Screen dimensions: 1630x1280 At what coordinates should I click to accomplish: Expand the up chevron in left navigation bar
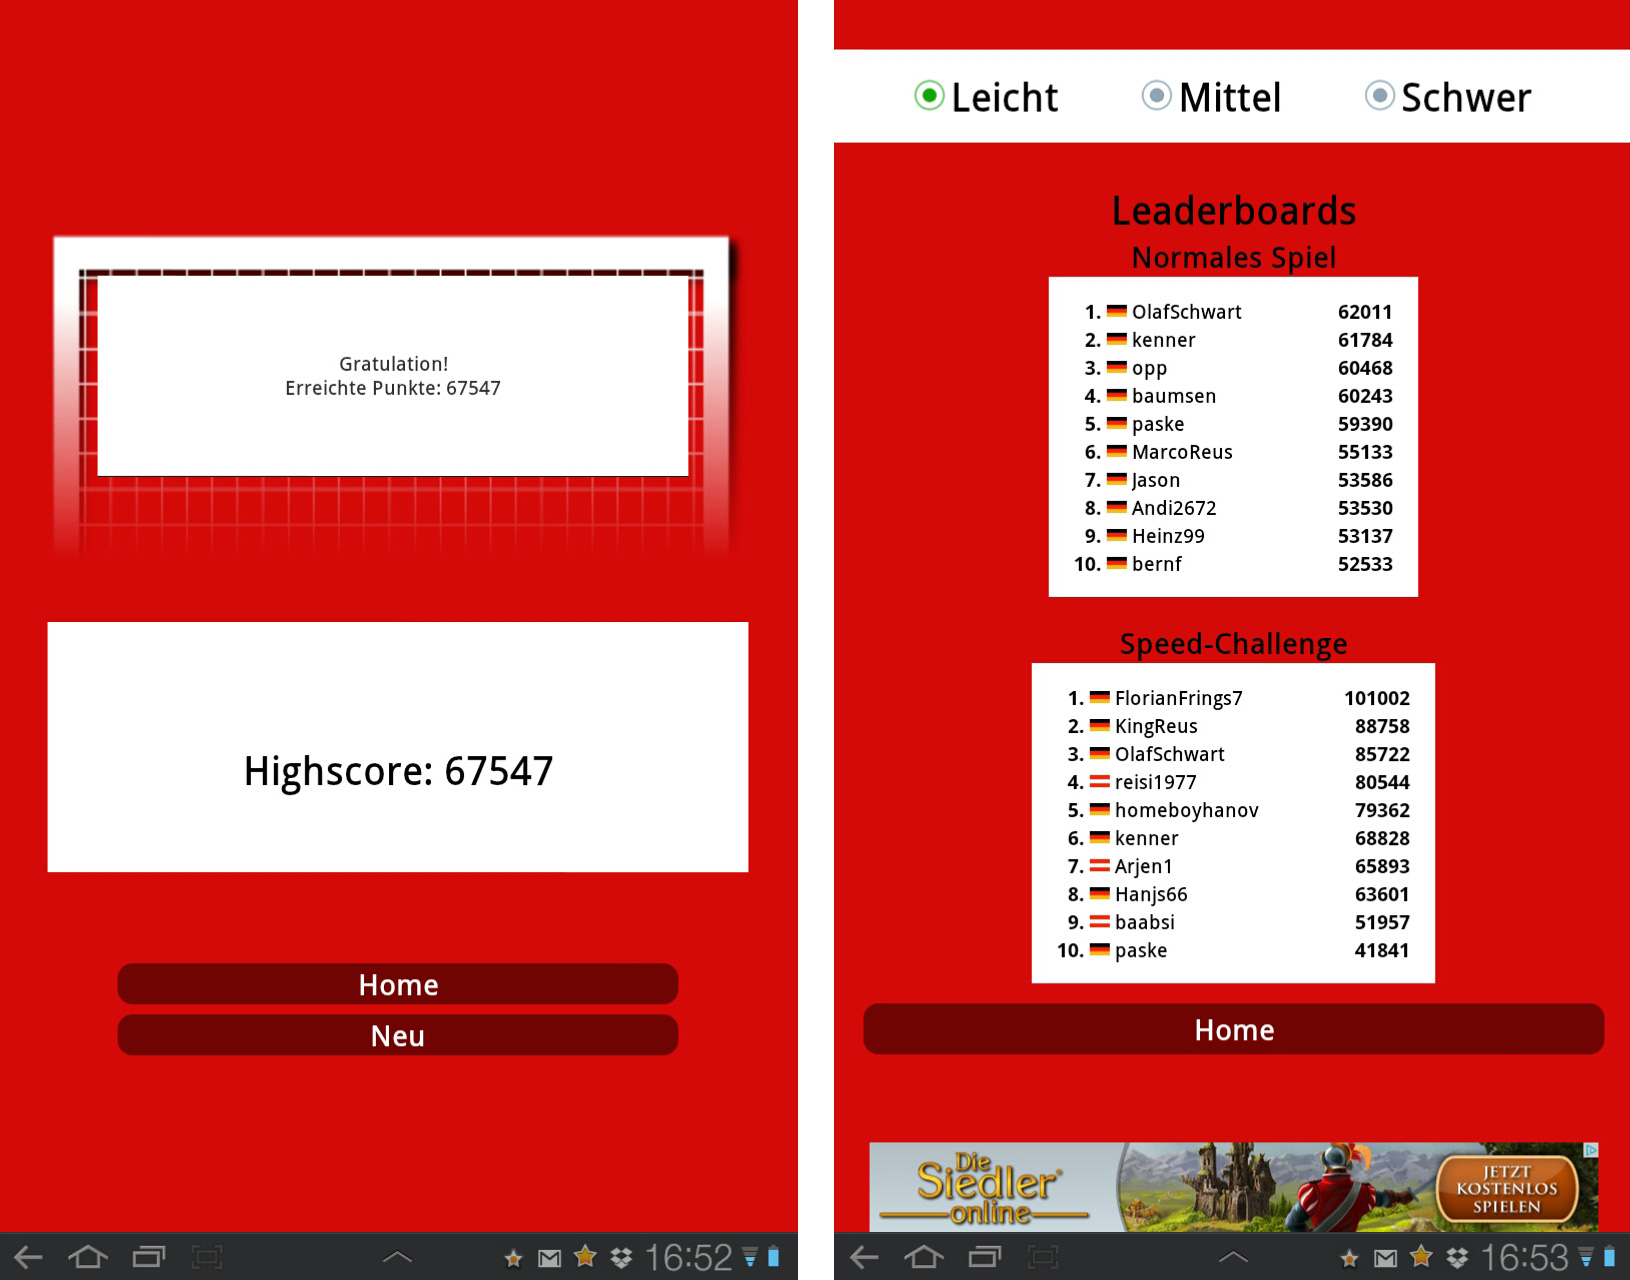click(397, 1257)
